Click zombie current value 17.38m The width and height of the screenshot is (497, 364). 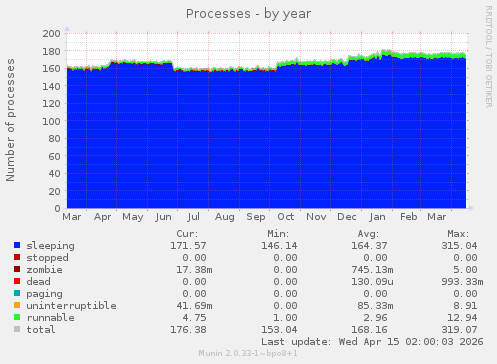pos(194,270)
